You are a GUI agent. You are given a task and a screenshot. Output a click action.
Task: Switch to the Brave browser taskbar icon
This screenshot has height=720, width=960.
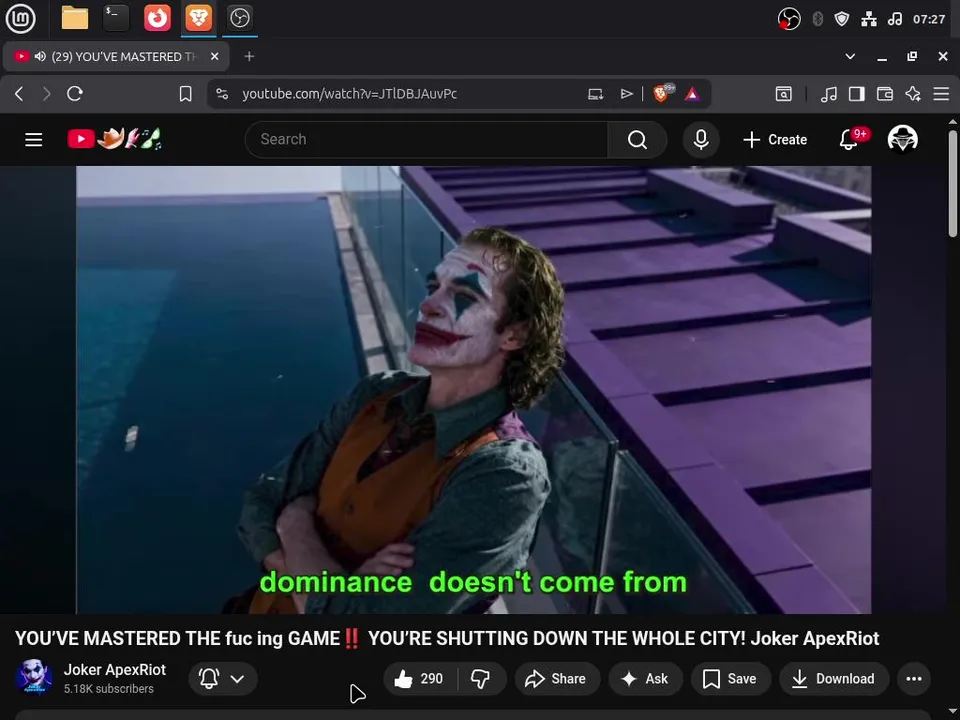(198, 18)
